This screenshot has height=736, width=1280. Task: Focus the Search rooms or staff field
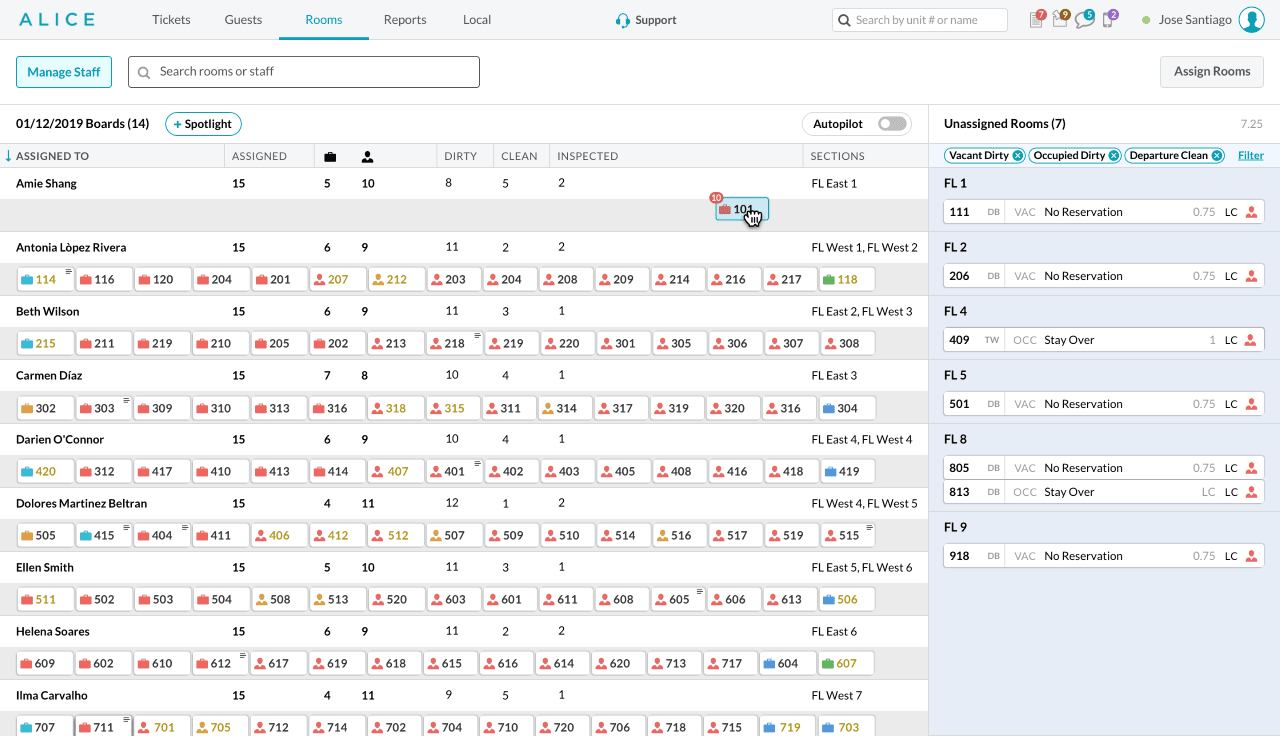[x=304, y=72]
